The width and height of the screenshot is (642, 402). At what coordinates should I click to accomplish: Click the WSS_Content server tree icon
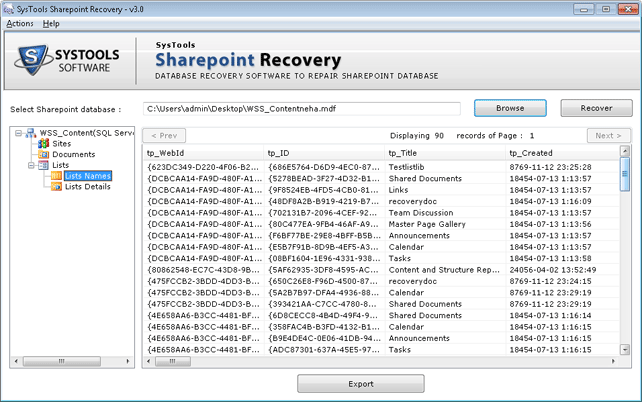31,133
